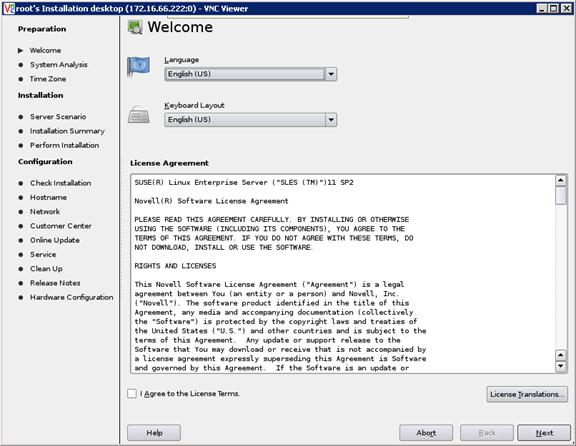Open License Translations dialog
Image resolution: width=576 pixels, height=446 pixels.
coord(527,394)
